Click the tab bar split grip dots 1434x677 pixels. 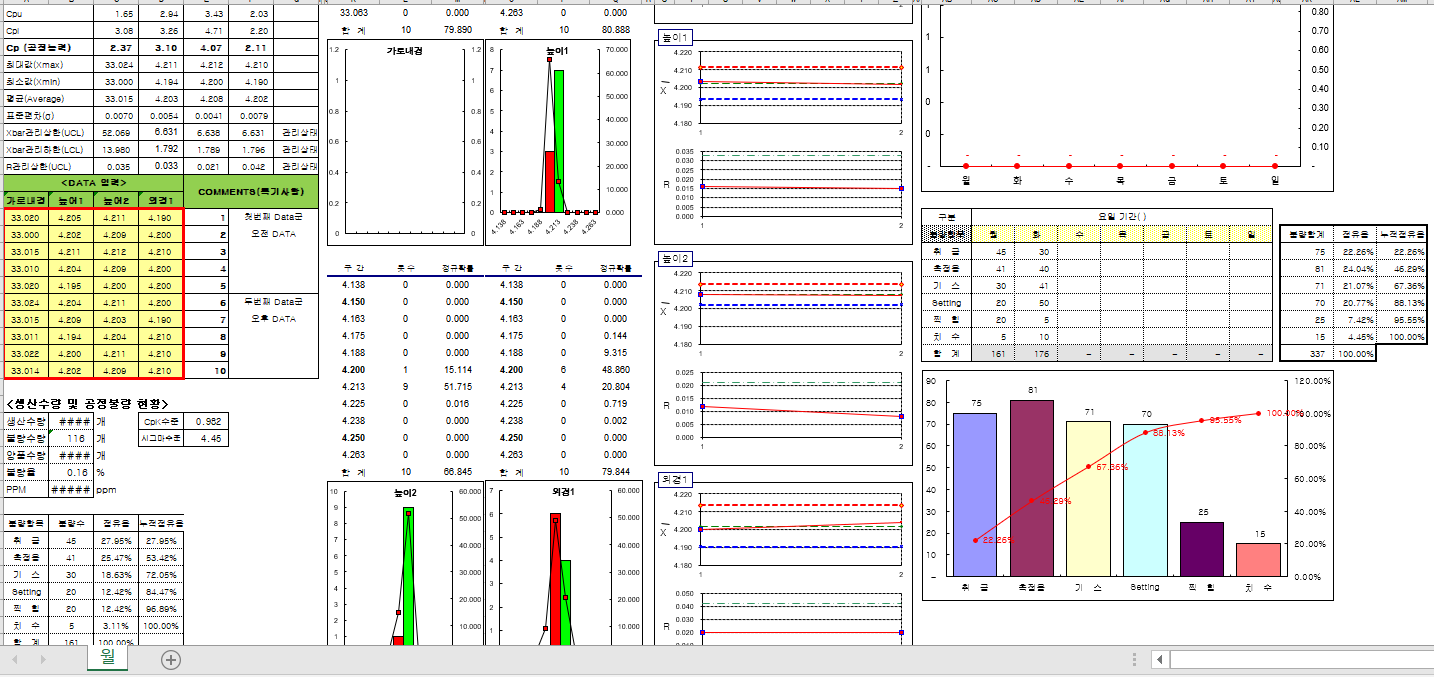coord(1134,660)
